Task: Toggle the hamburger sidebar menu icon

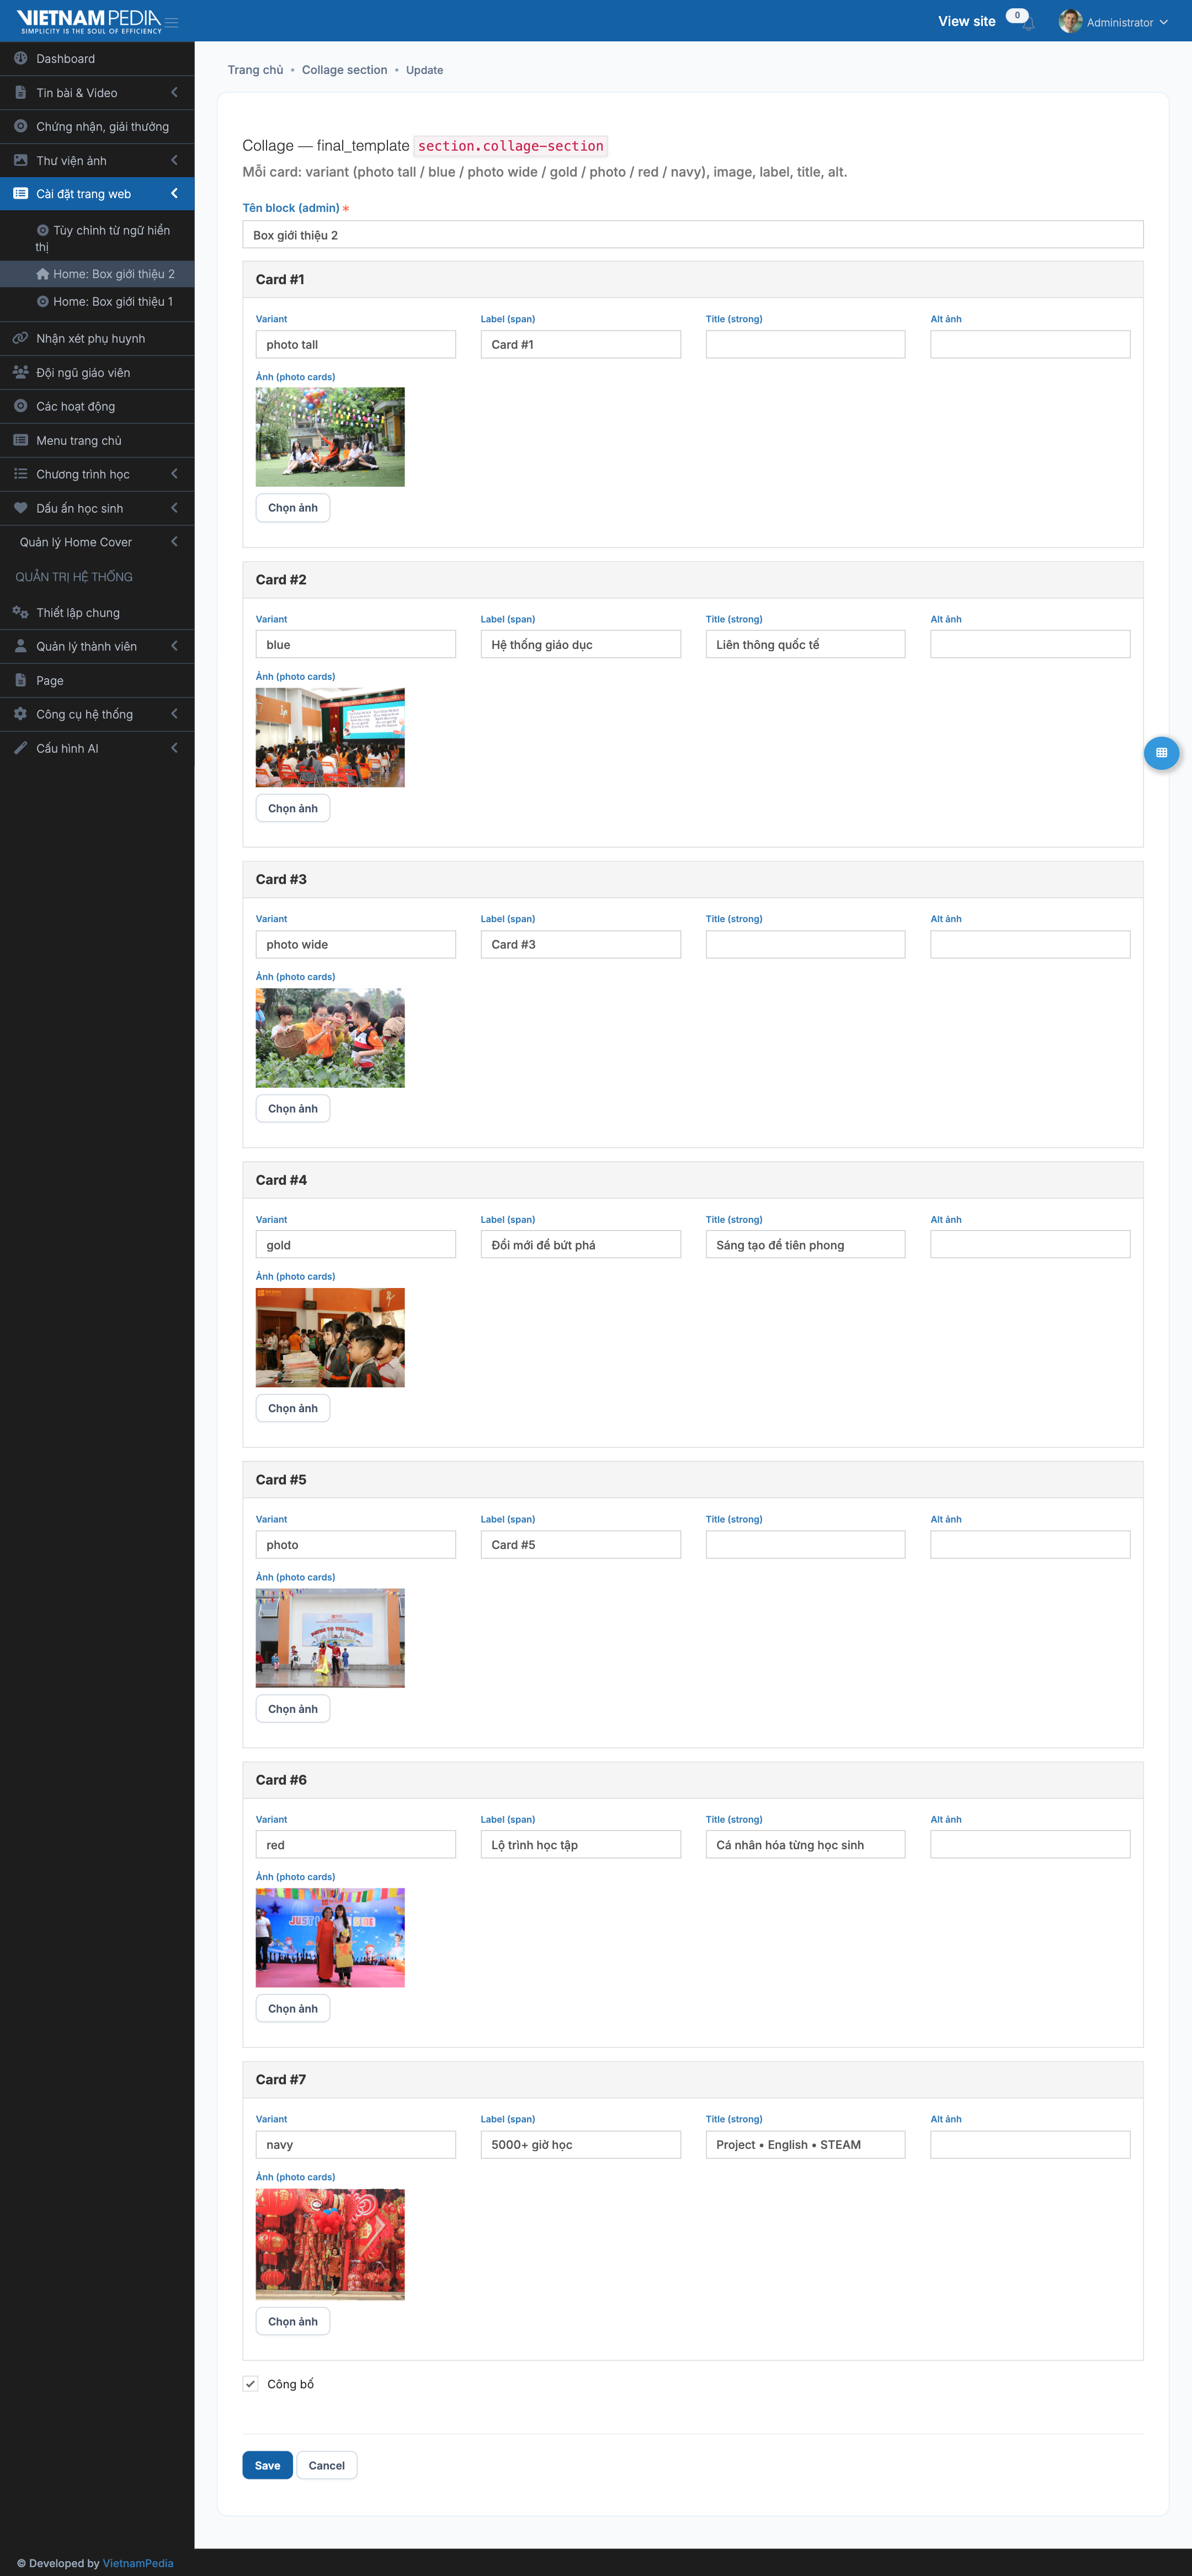Action: coord(172,22)
